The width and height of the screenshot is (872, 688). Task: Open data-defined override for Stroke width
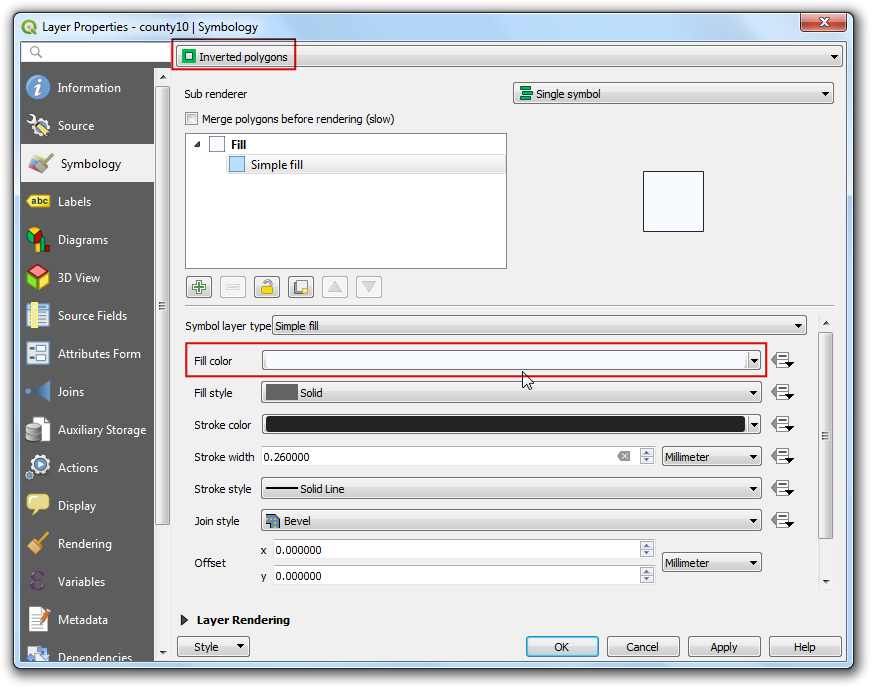(x=782, y=457)
